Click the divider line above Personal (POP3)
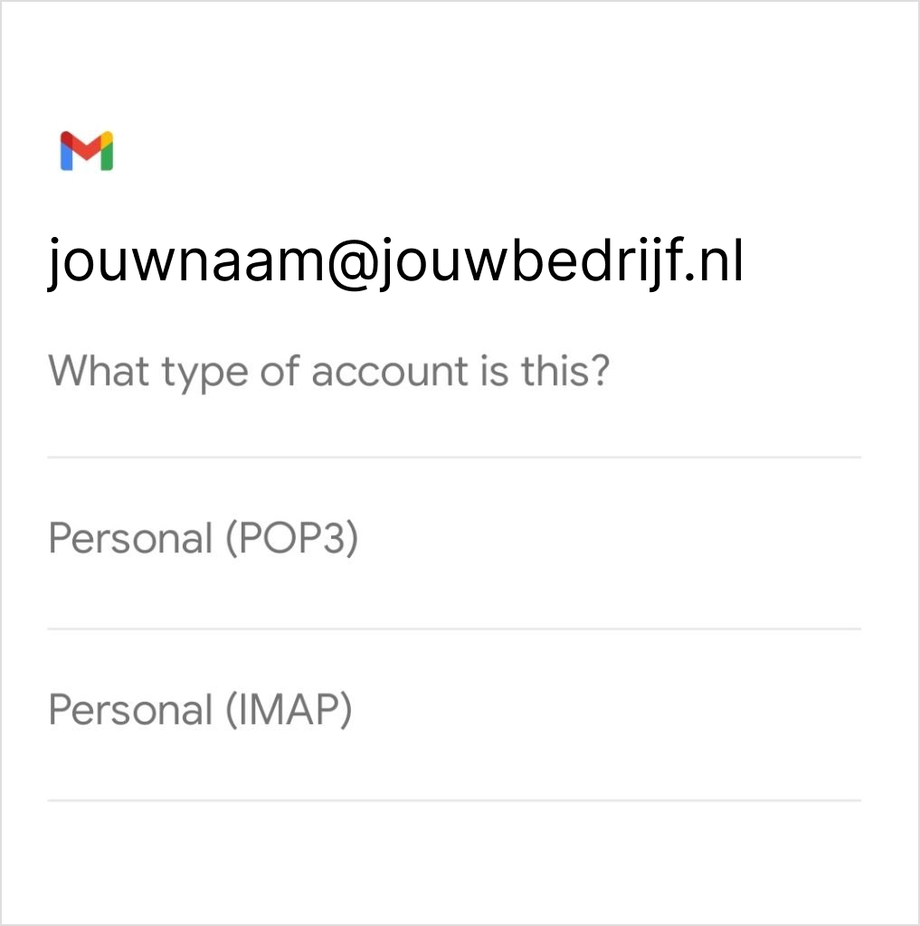The image size is (920, 926). (x=454, y=457)
